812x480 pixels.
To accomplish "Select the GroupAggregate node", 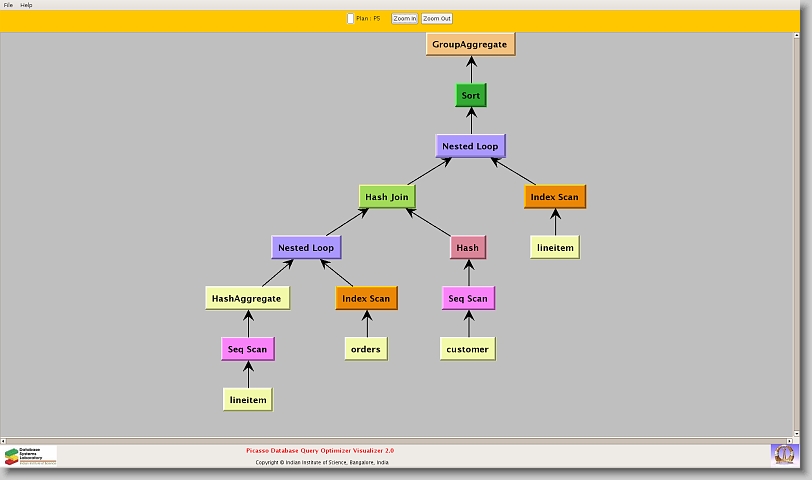I will [x=470, y=45].
